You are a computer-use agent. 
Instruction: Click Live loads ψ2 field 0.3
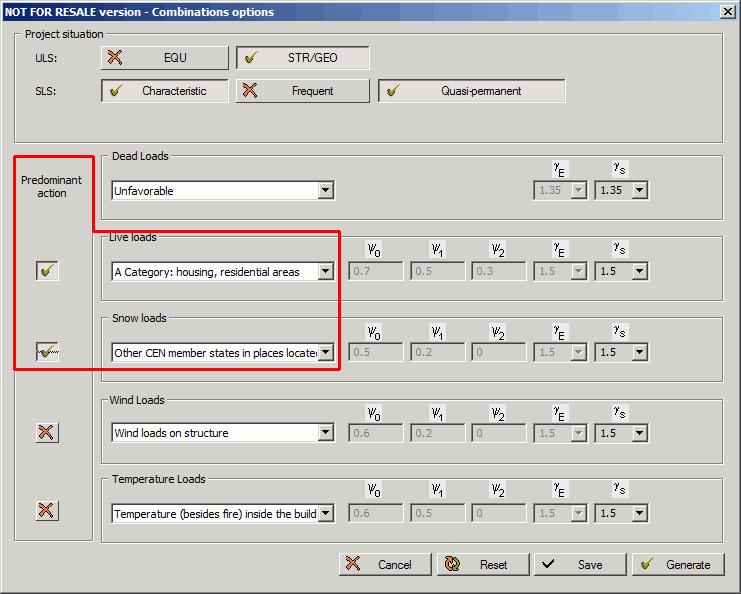click(499, 271)
